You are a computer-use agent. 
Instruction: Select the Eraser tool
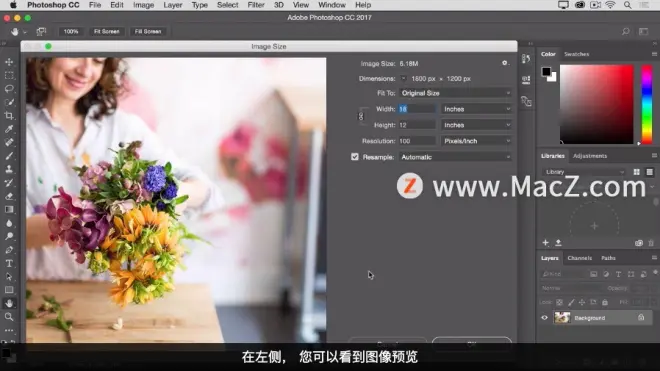pyautogui.click(x=9, y=196)
